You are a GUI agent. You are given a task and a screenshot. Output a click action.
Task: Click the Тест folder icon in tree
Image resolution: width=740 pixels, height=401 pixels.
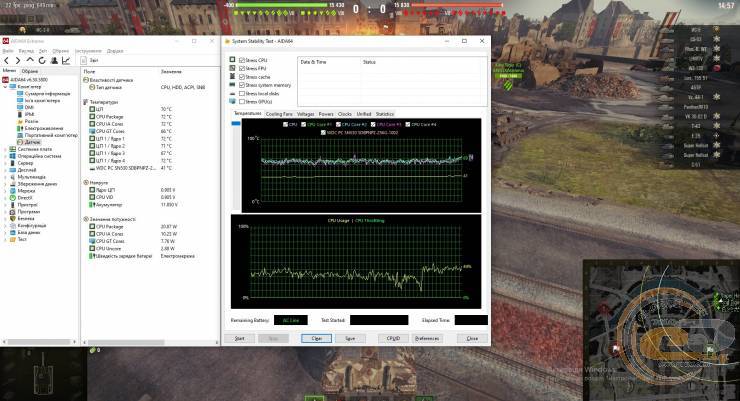13,239
